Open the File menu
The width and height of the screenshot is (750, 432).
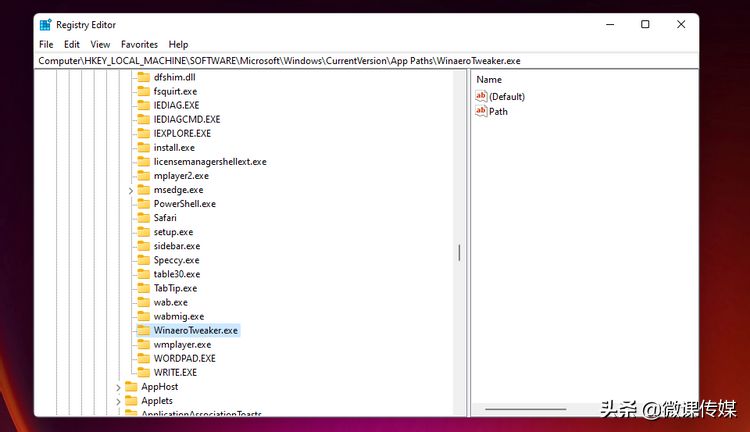(46, 44)
